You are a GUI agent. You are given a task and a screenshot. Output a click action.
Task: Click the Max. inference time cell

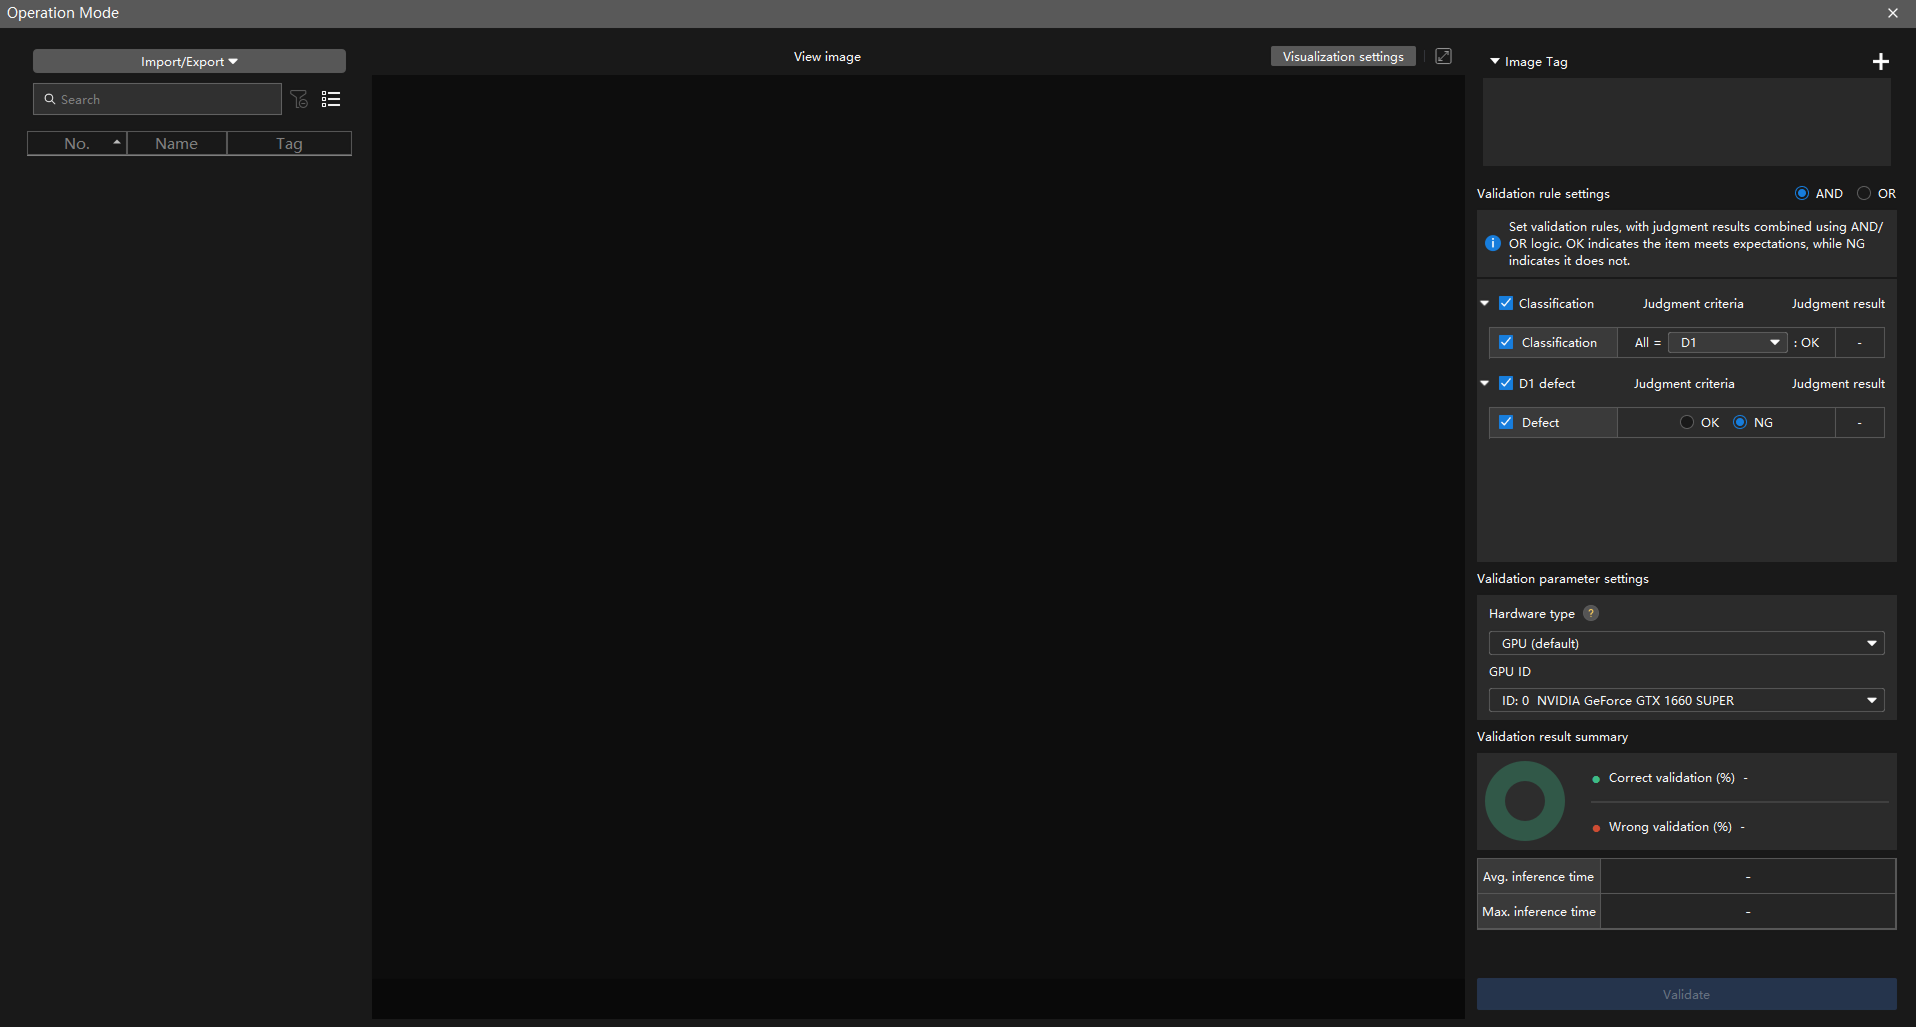coord(1539,911)
